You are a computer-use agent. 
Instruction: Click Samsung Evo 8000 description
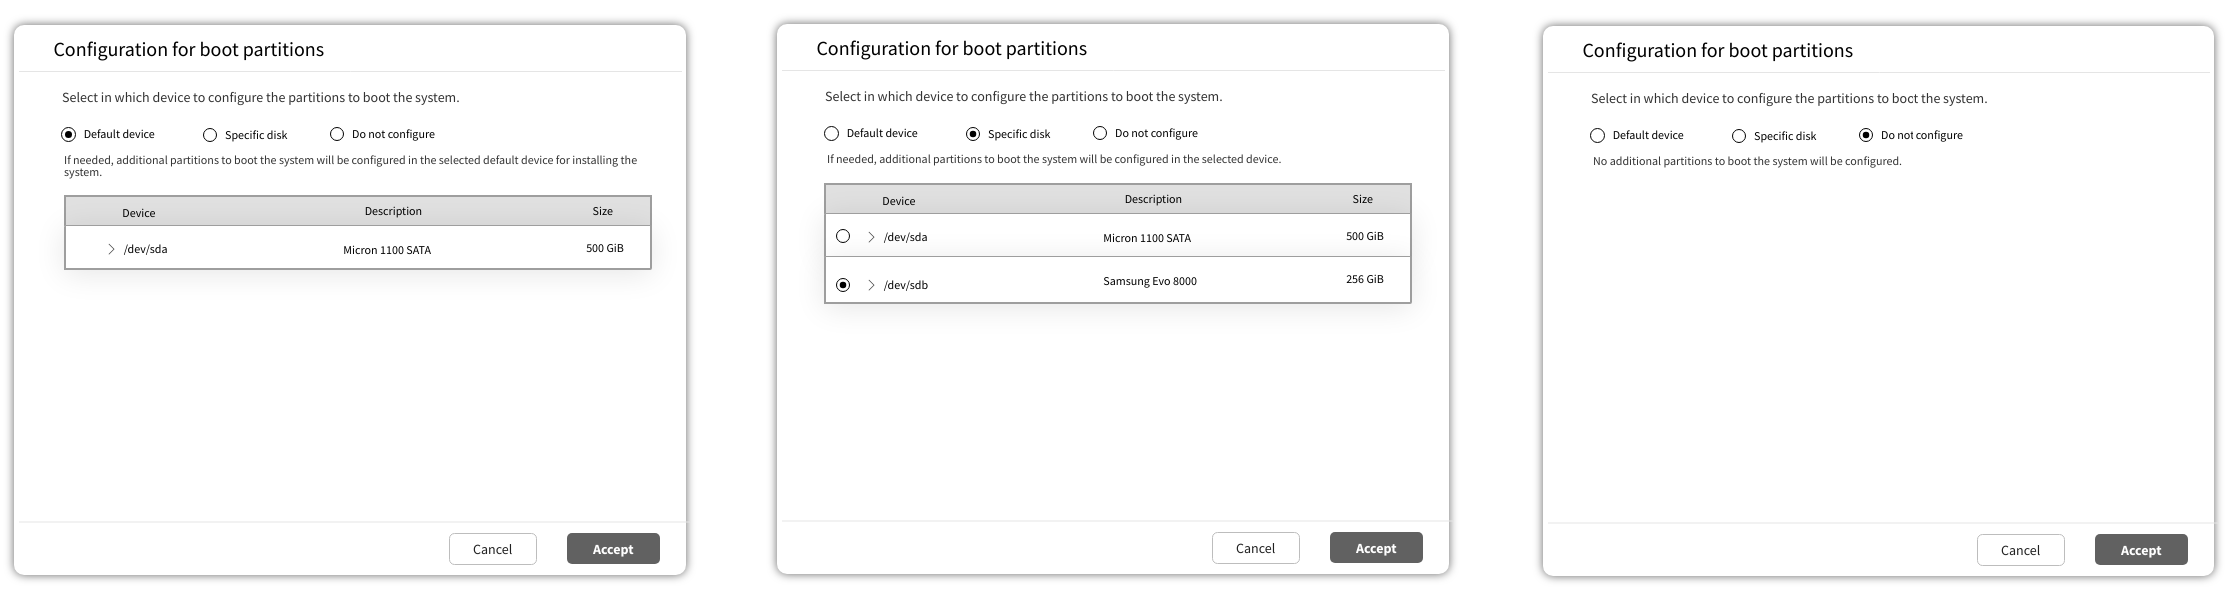[1150, 281]
